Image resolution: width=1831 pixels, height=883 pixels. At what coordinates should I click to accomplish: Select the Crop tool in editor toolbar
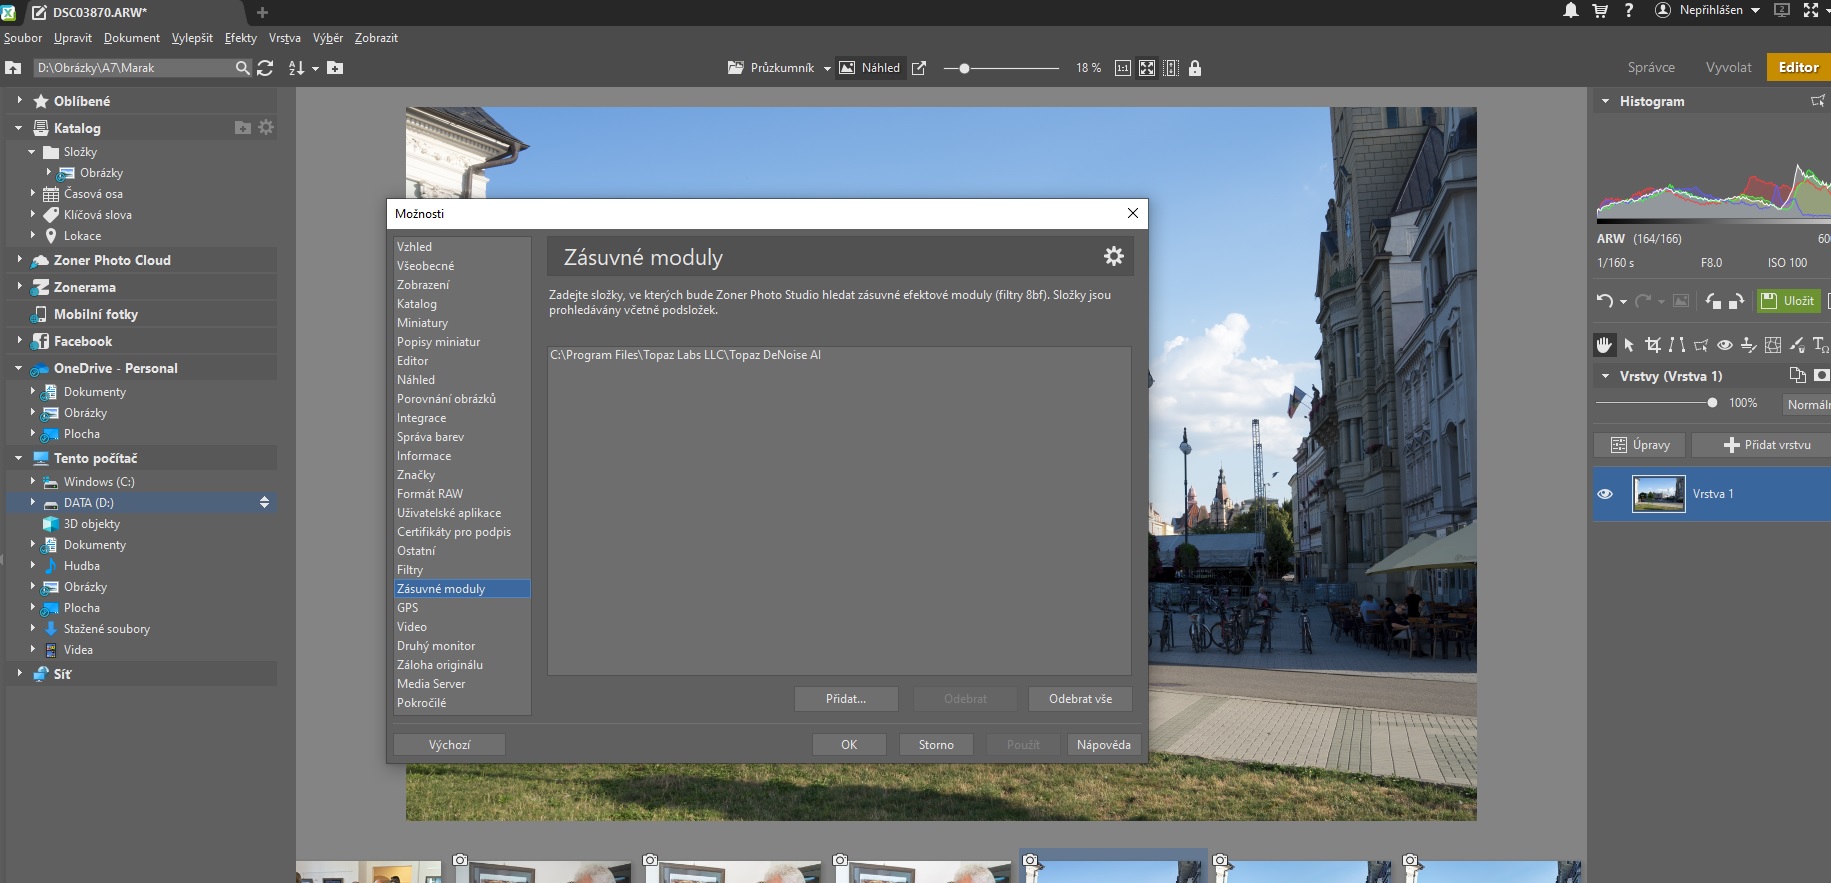click(1653, 345)
